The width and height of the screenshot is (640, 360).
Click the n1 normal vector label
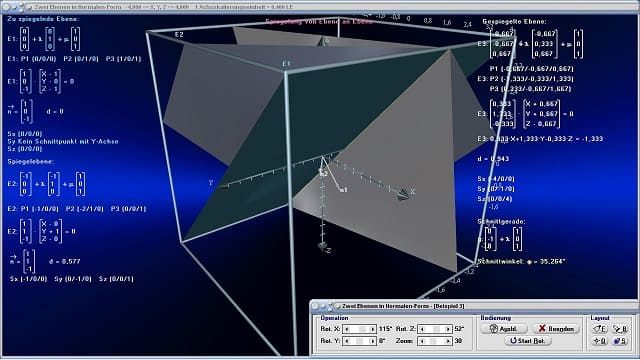pyautogui.click(x=343, y=190)
